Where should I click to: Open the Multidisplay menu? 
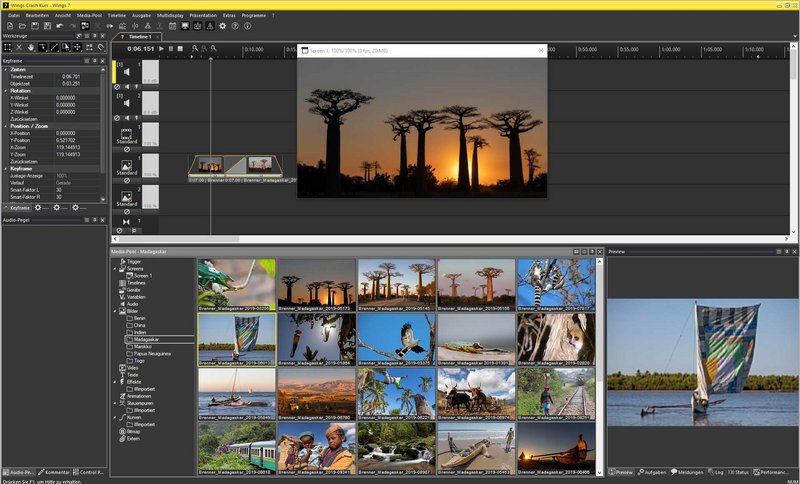coord(170,15)
